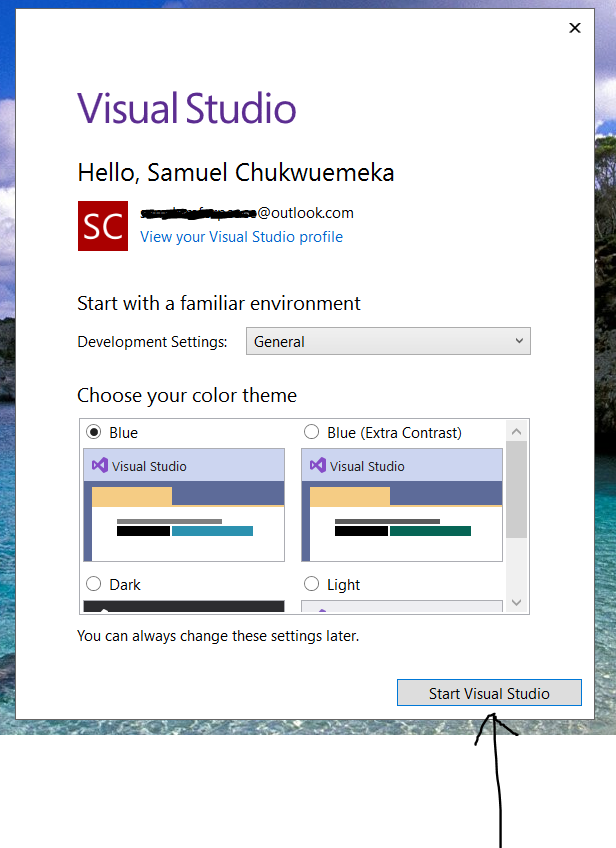This screenshot has width=616, height=848.
Task: Open the Development Settings dropdown
Action: click(x=388, y=341)
